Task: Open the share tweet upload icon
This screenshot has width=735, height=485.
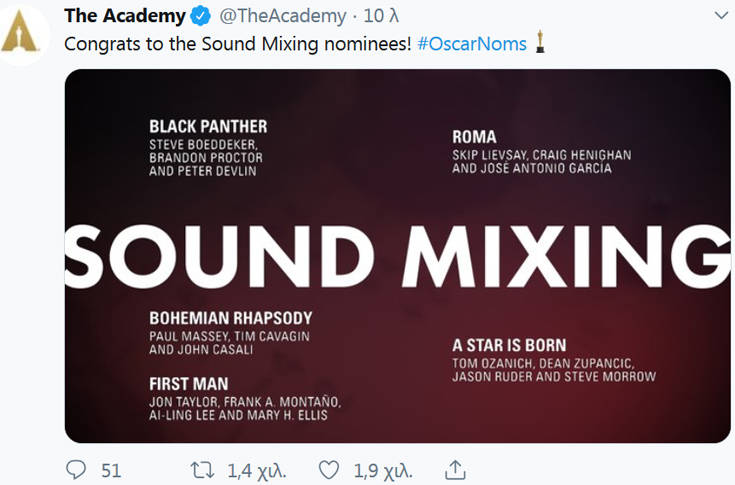Action: point(455,469)
